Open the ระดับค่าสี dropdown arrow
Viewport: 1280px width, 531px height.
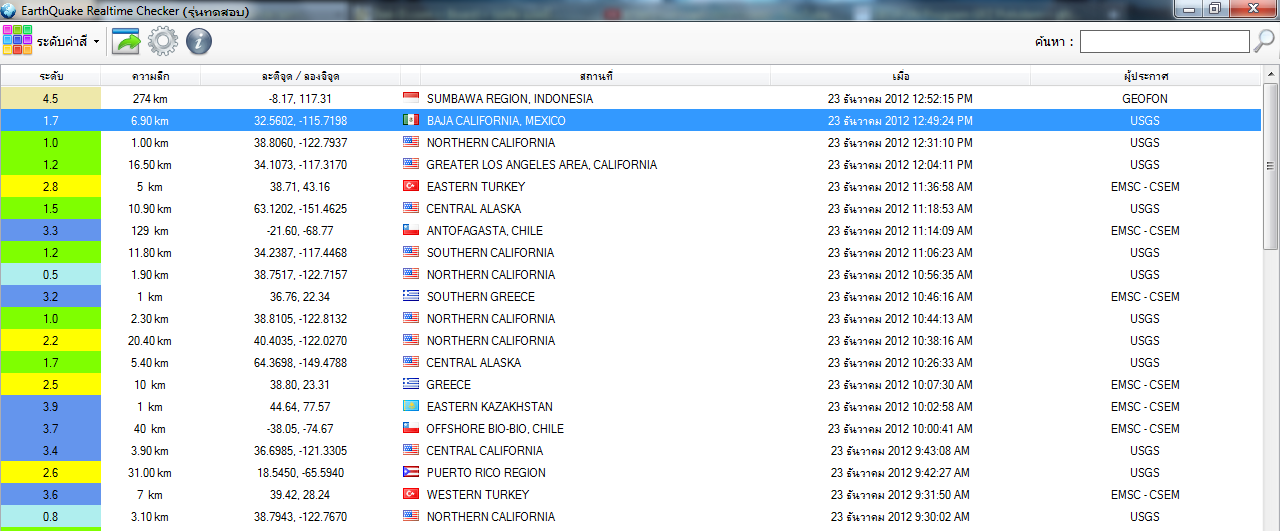[96, 42]
